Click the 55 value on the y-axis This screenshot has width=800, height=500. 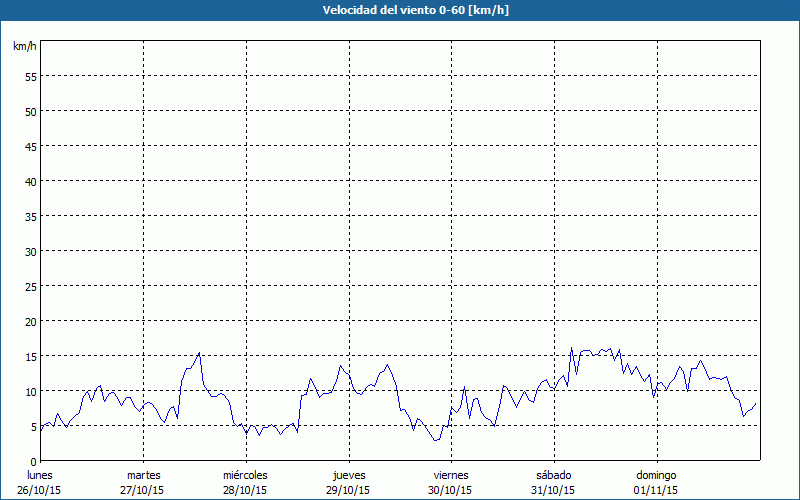coord(30,76)
